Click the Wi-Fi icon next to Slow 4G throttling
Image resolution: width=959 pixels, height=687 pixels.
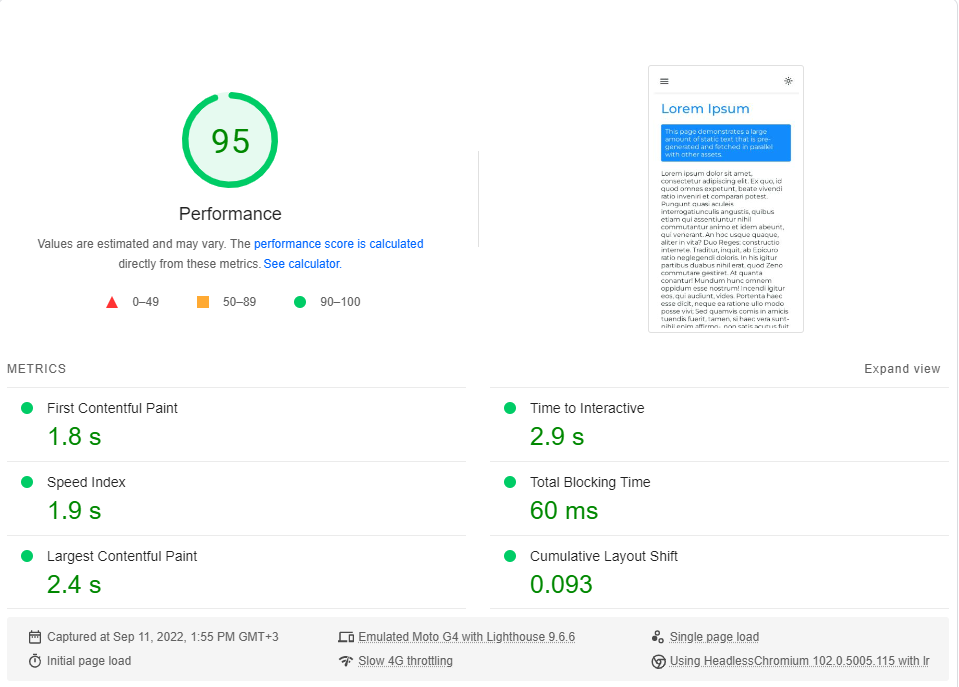pyautogui.click(x=345, y=661)
